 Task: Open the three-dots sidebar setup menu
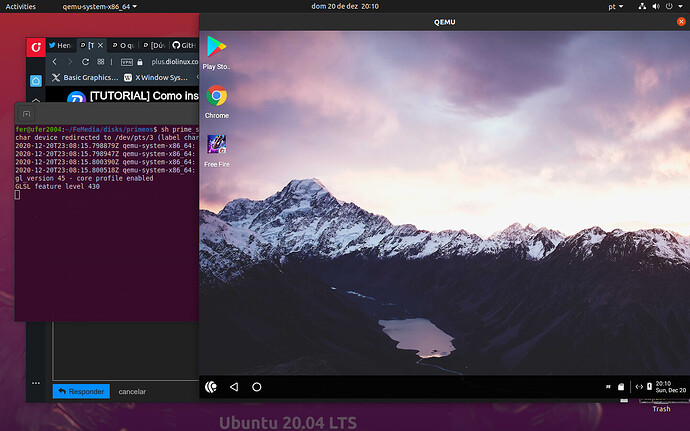(36, 383)
